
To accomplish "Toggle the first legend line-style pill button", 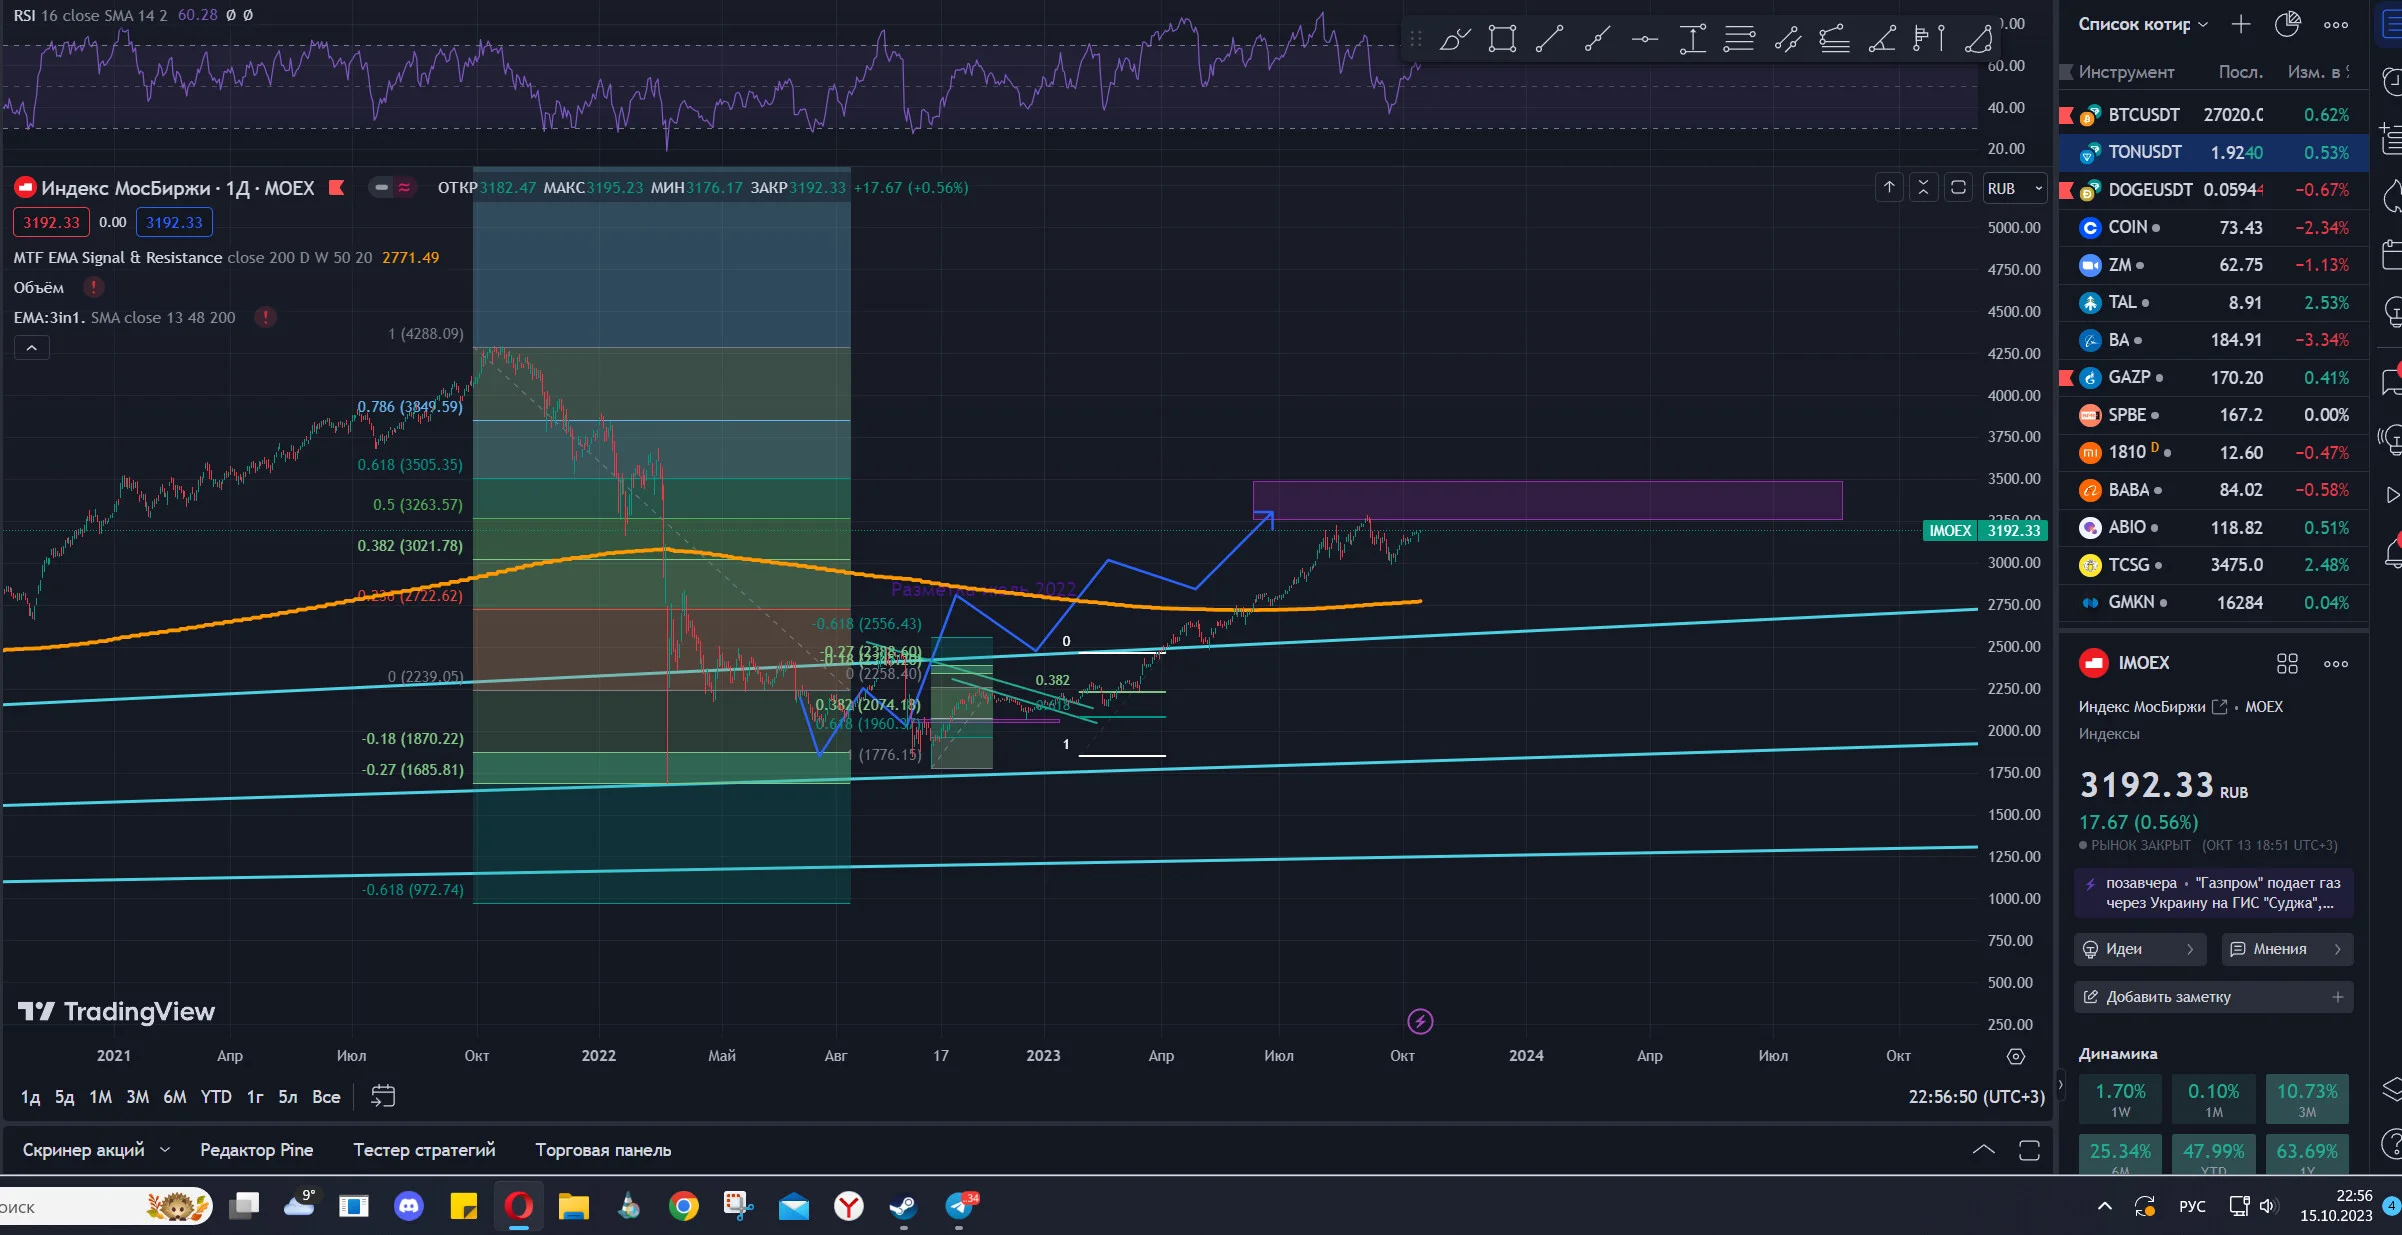I will pyautogui.click(x=381, y=187).
